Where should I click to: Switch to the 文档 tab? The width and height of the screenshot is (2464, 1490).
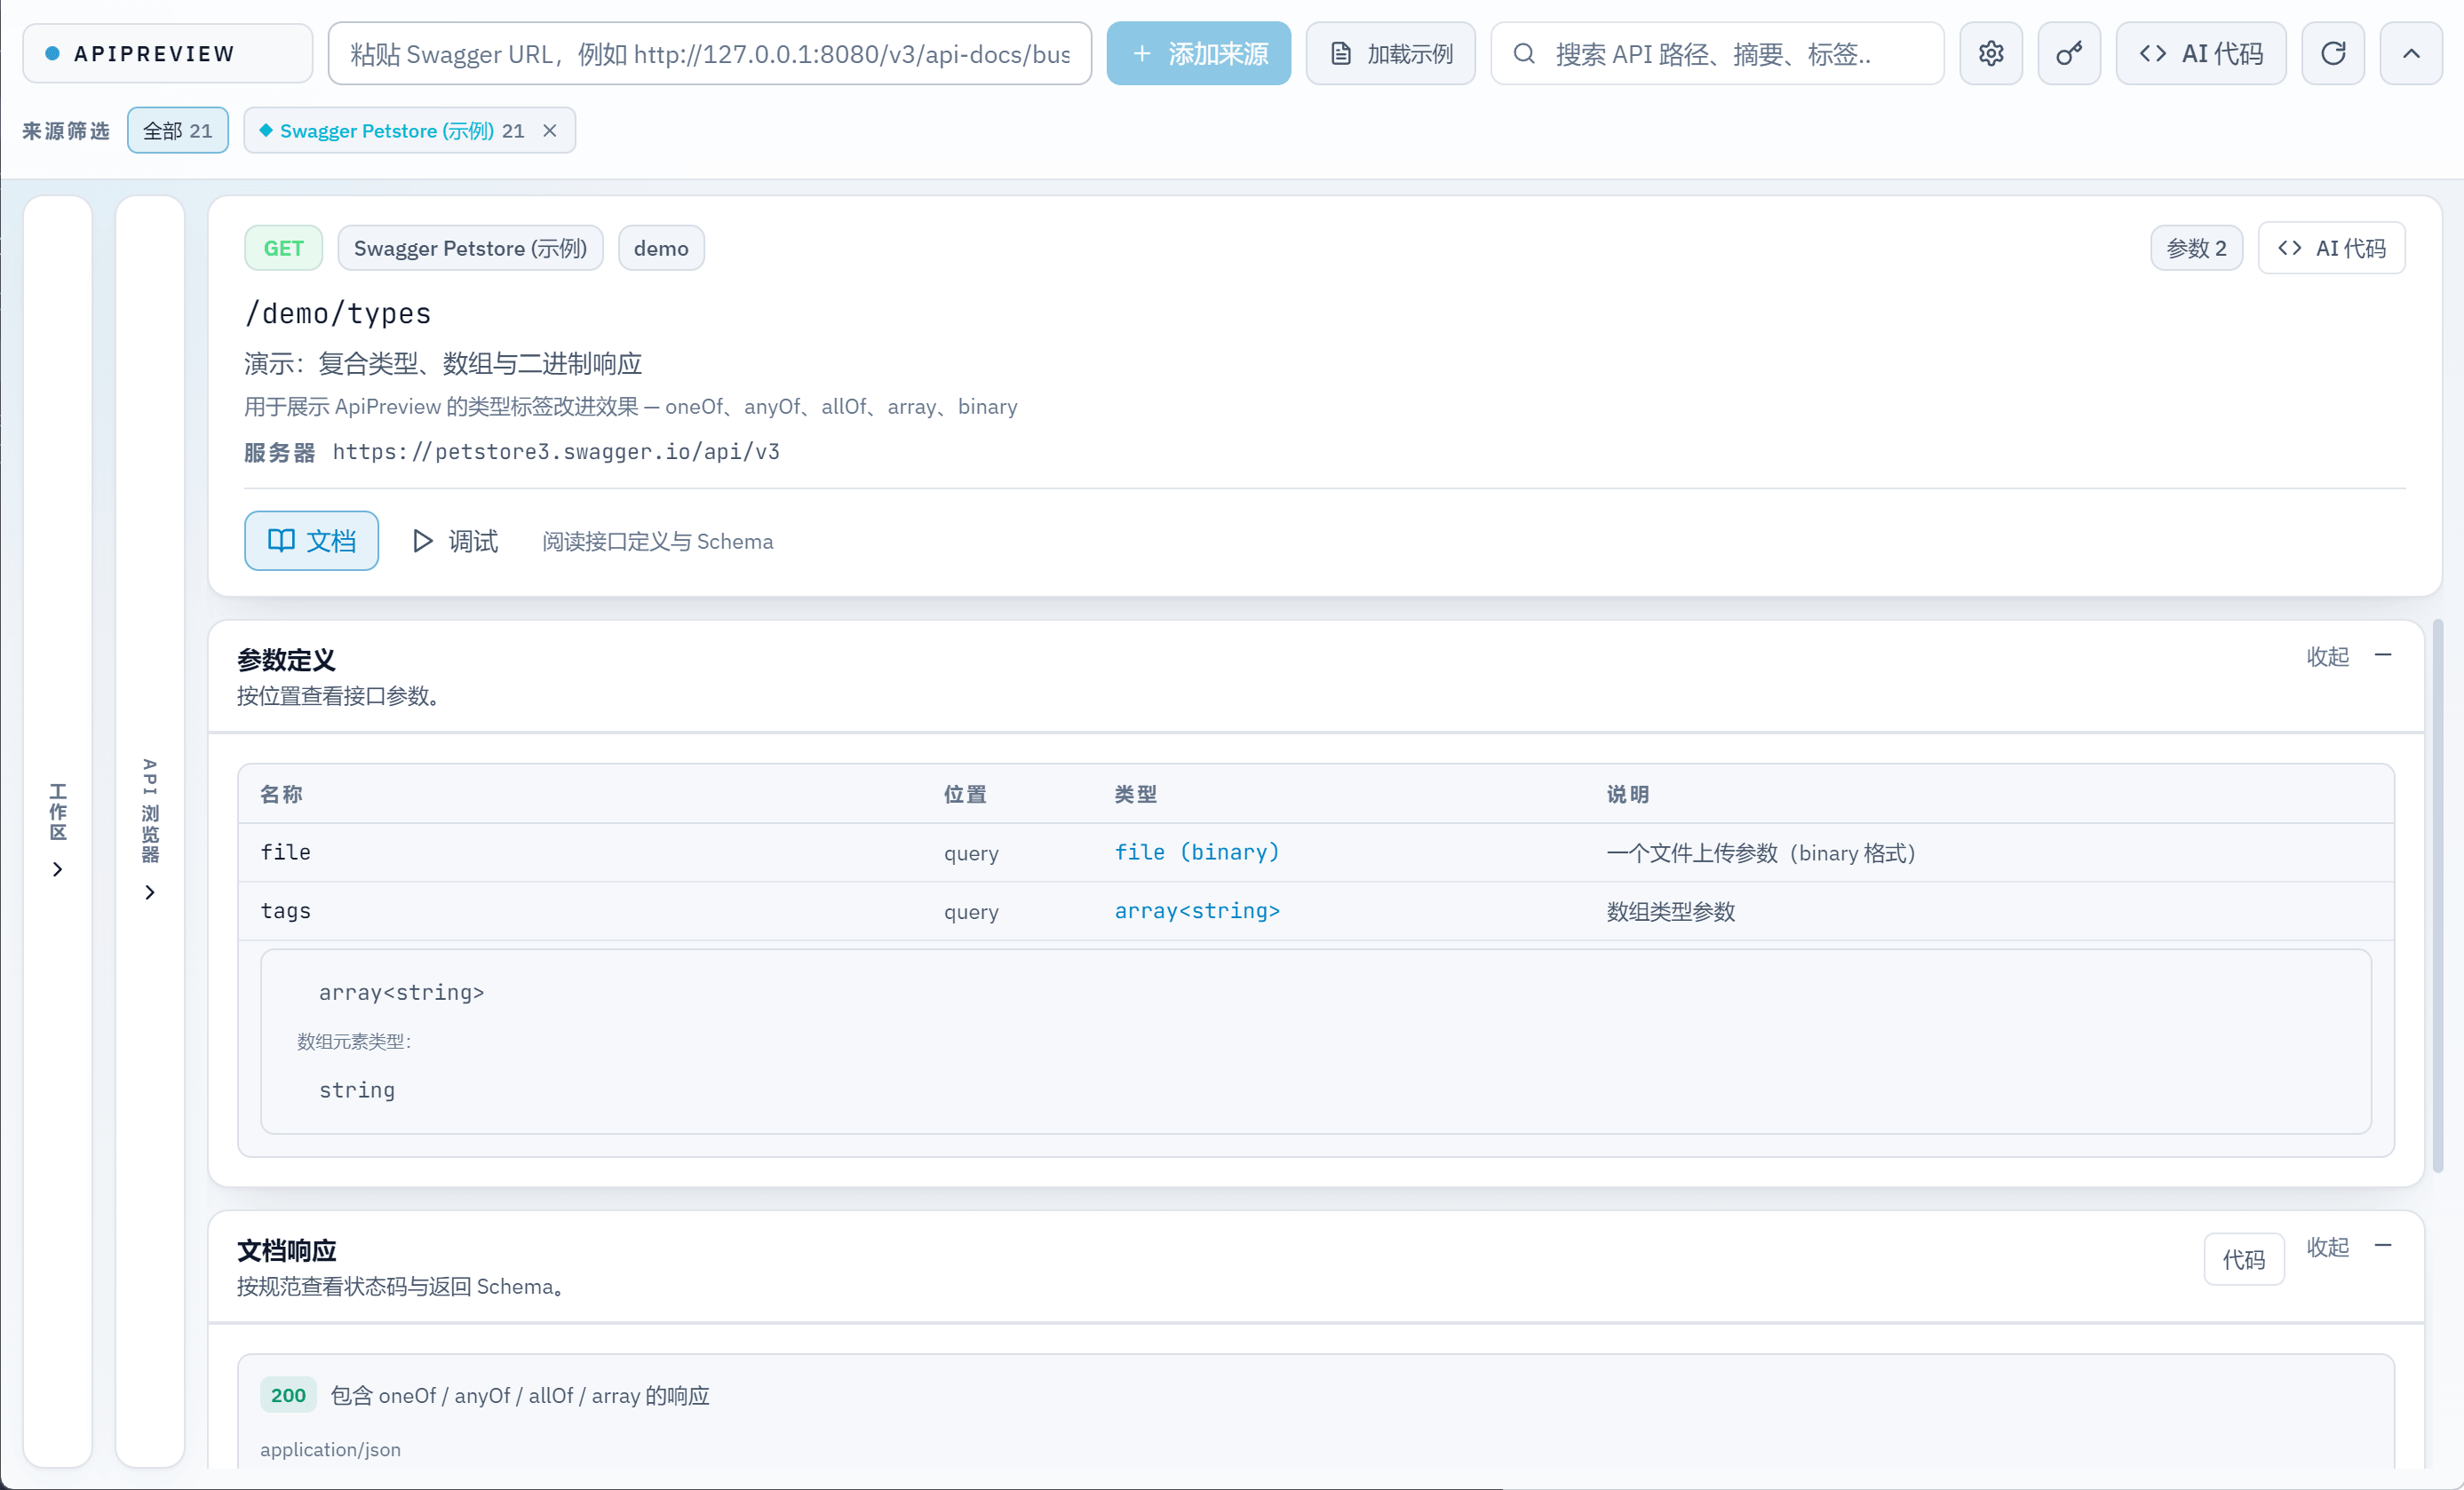coord(311,540)
